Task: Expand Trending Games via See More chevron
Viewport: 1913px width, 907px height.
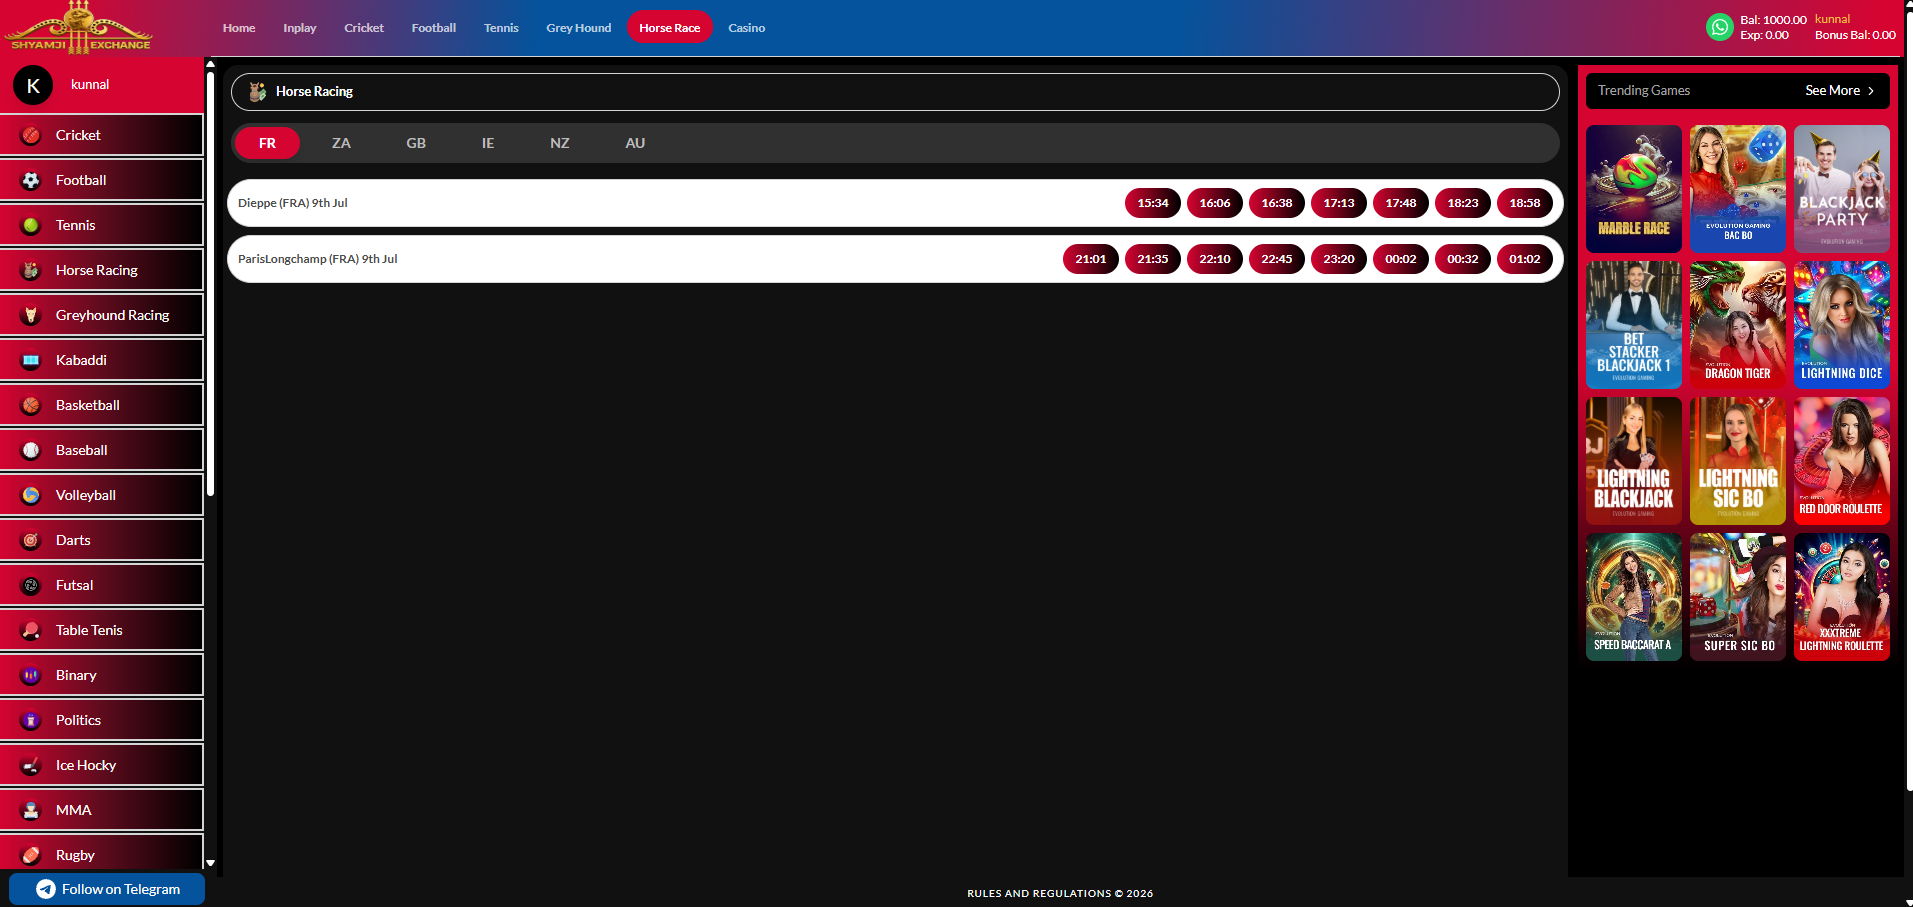Action: [1871, 91]
